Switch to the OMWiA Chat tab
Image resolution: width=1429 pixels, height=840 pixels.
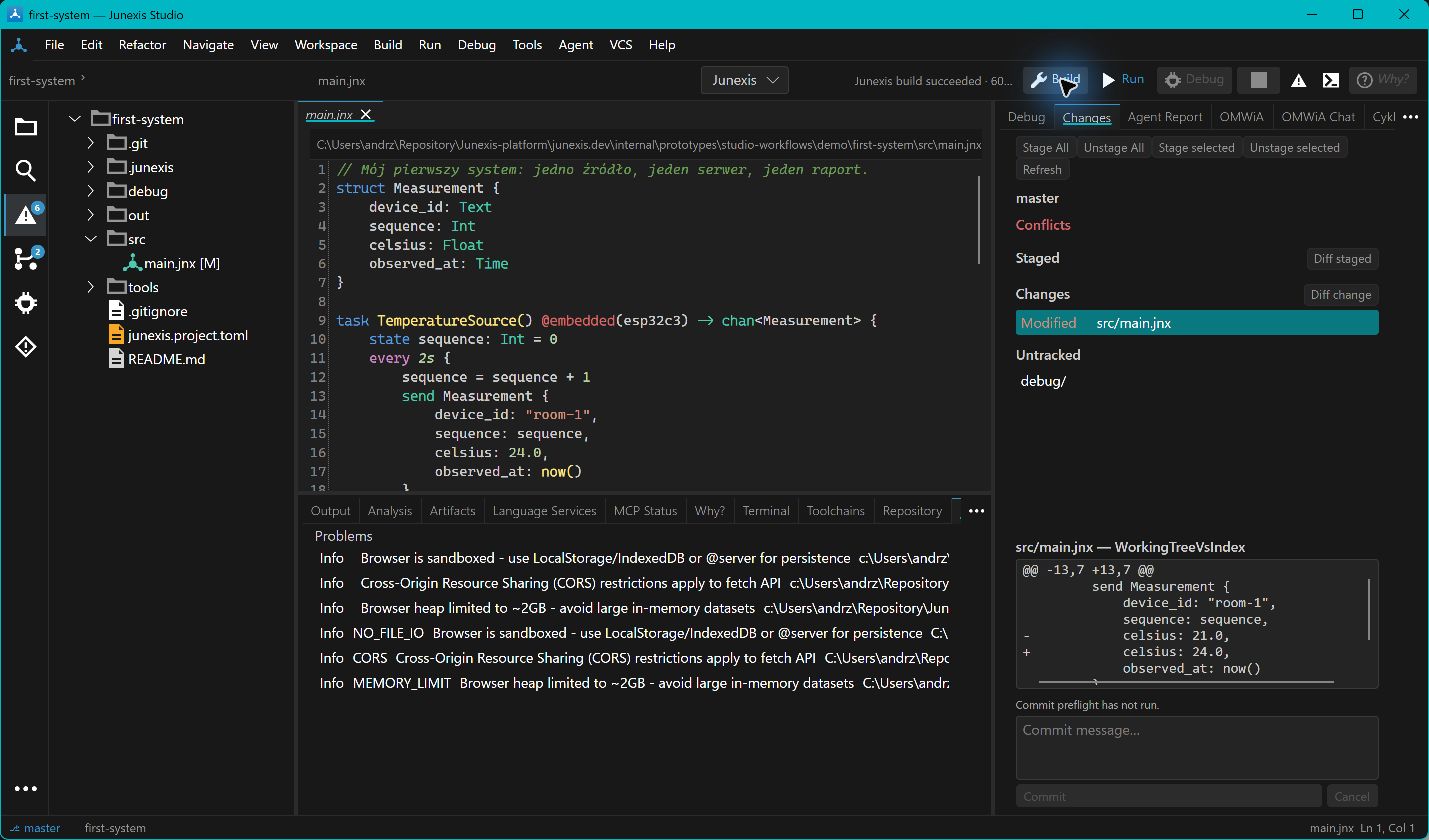click(x=1319, y=117)
